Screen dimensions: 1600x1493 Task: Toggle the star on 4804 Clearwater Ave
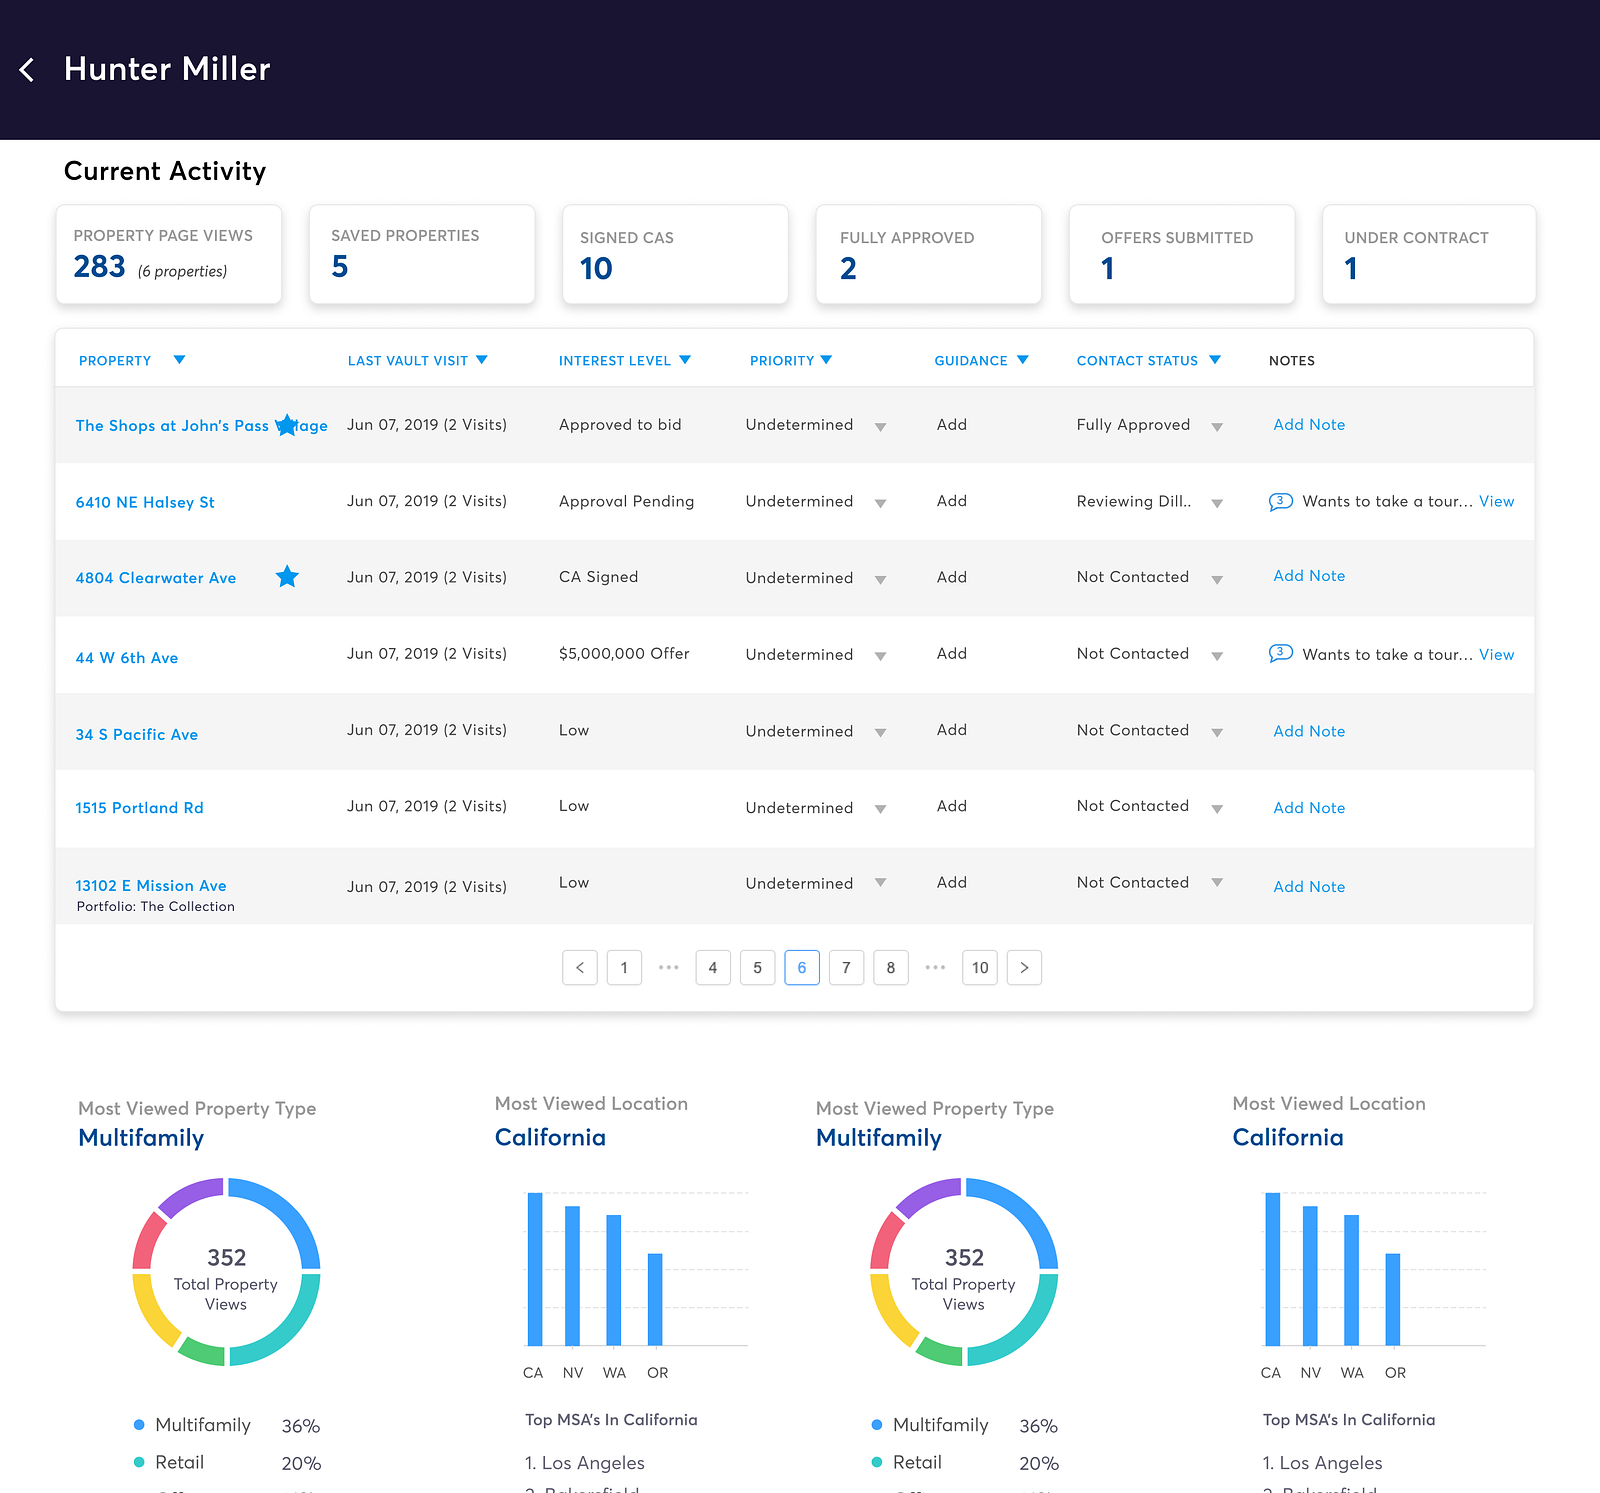(x=287, y=577)
